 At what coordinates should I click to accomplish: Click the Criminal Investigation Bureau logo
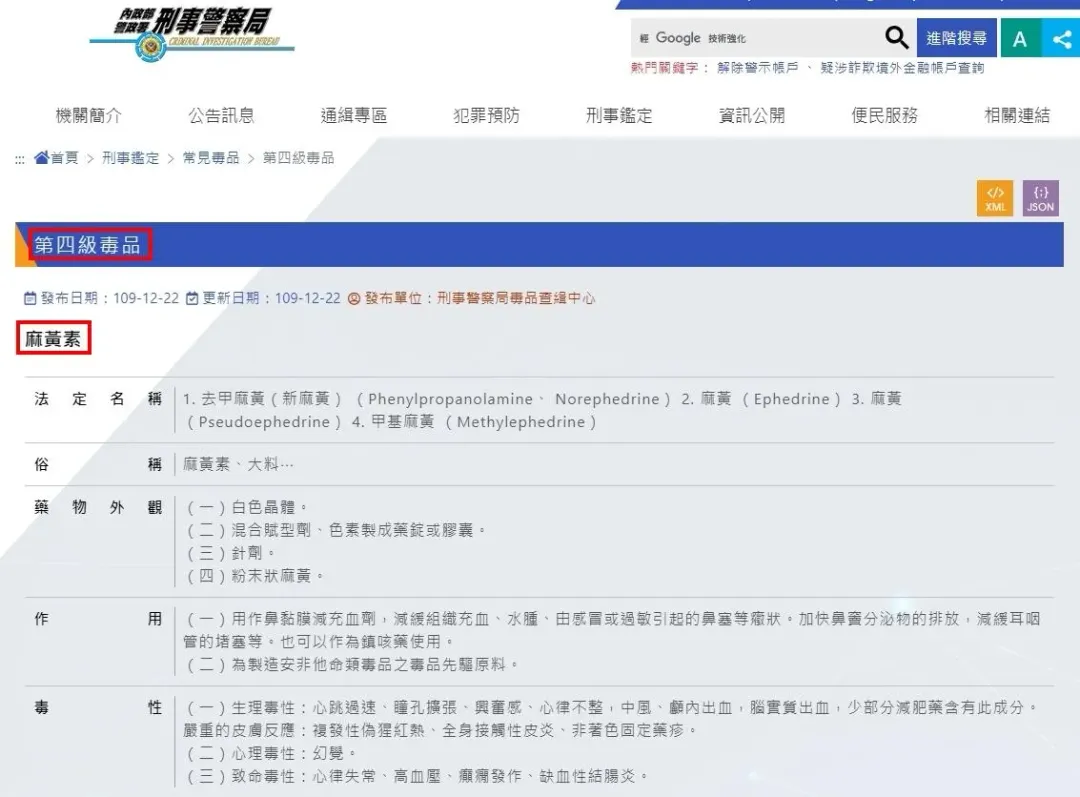pos(192,34)
